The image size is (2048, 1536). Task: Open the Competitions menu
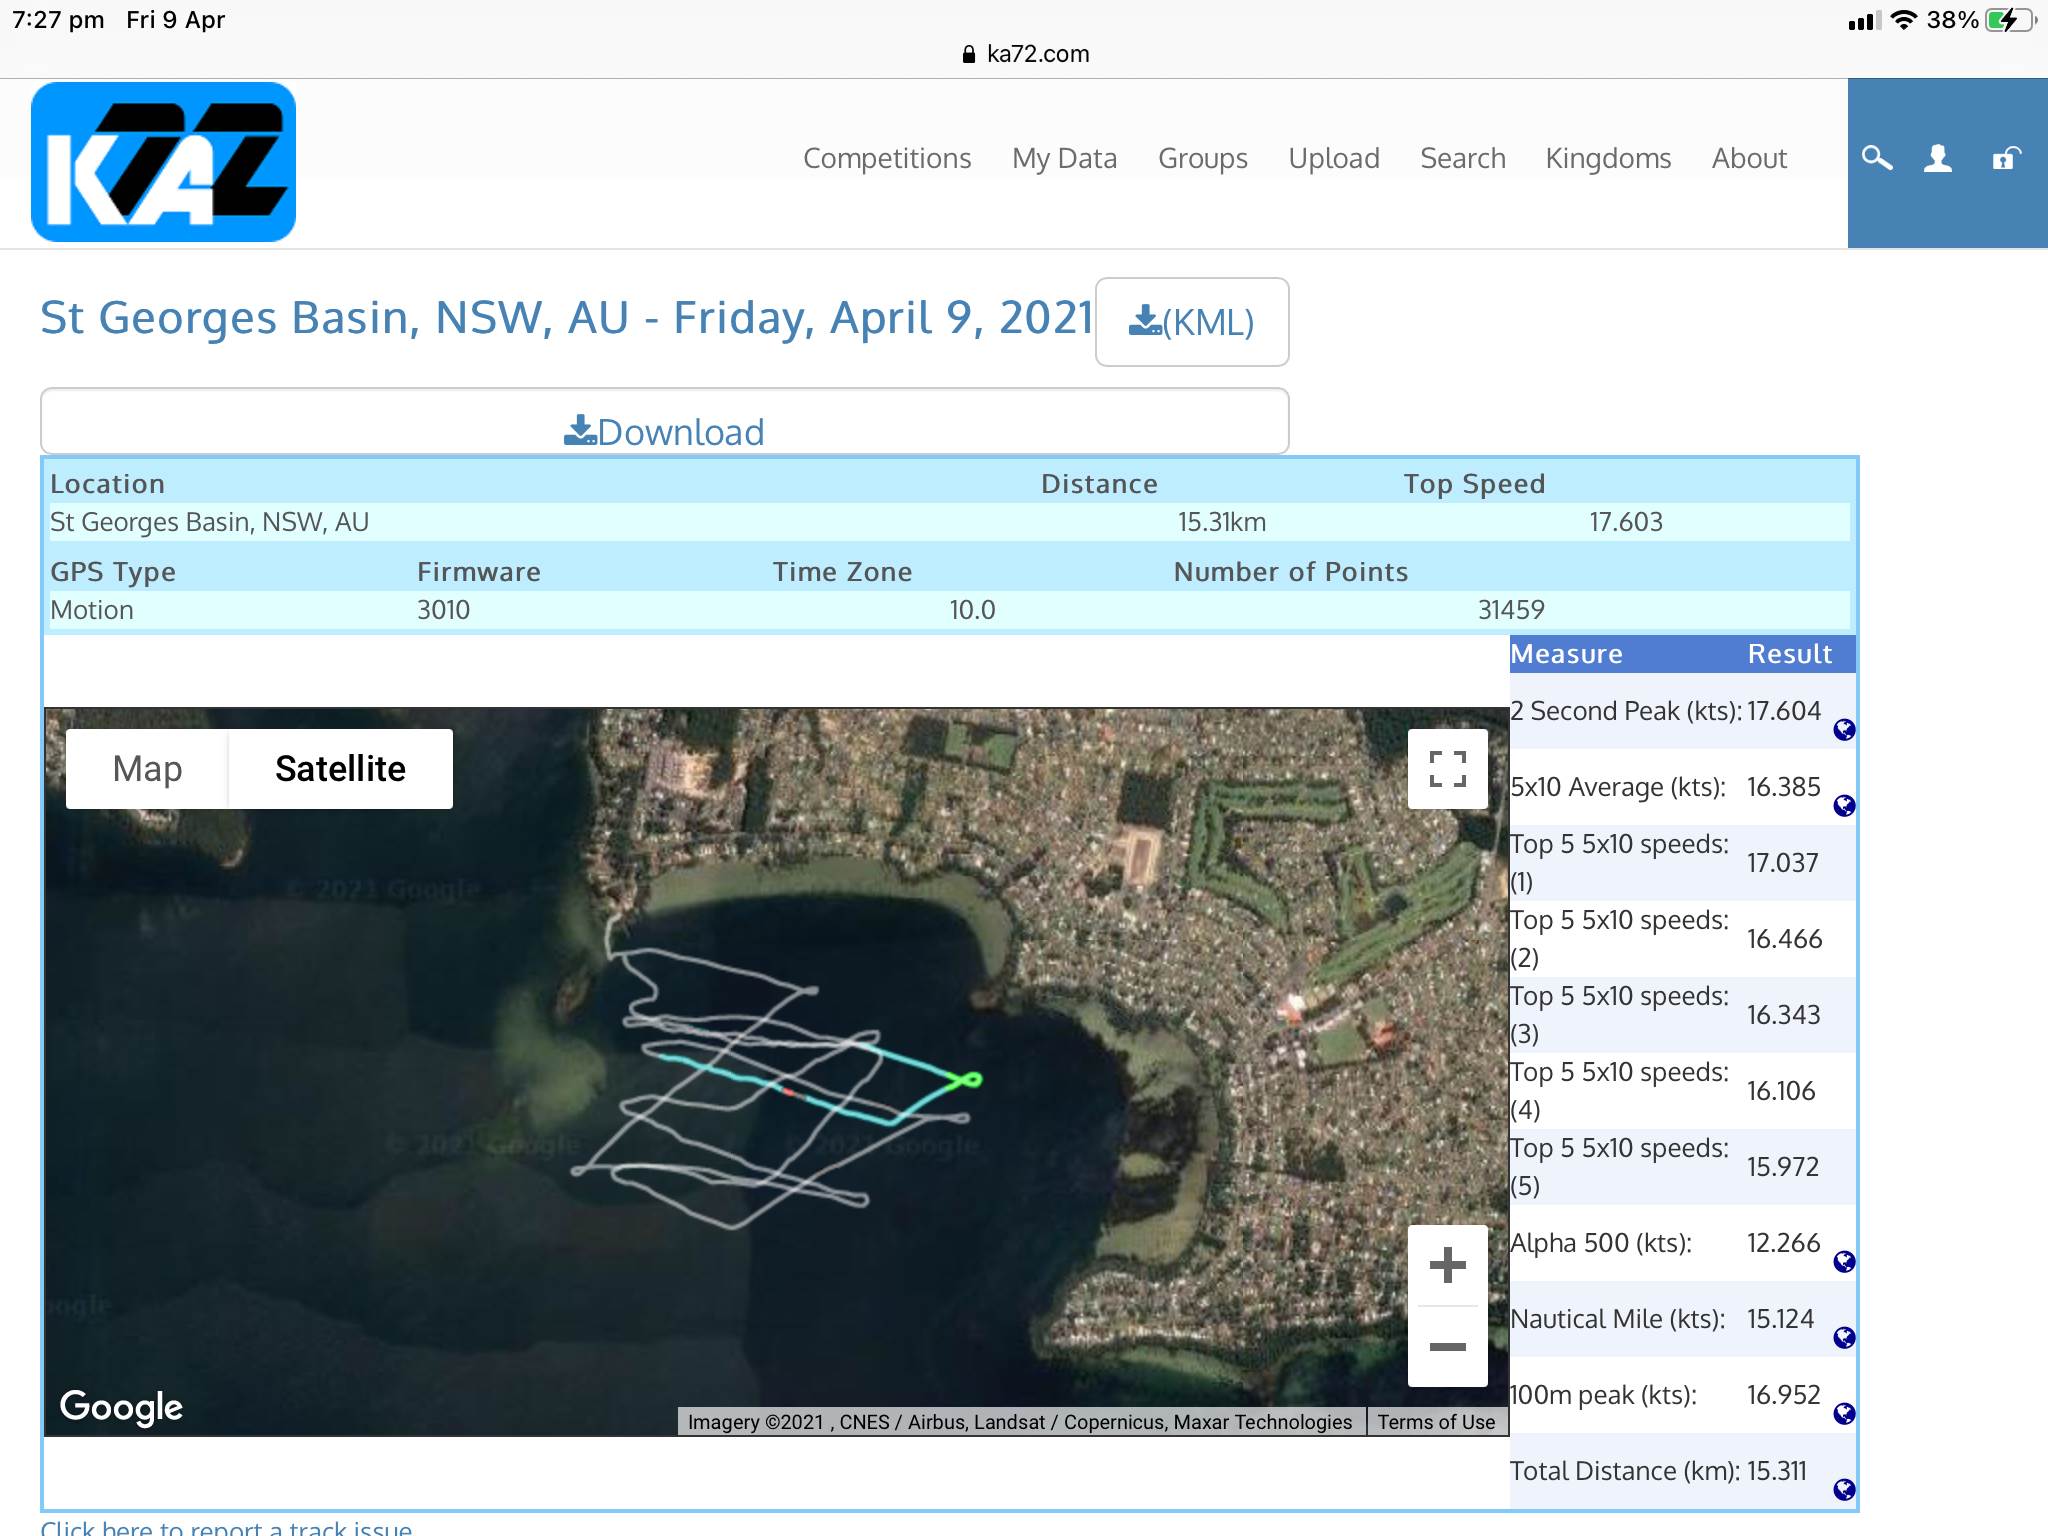[887, 158]
